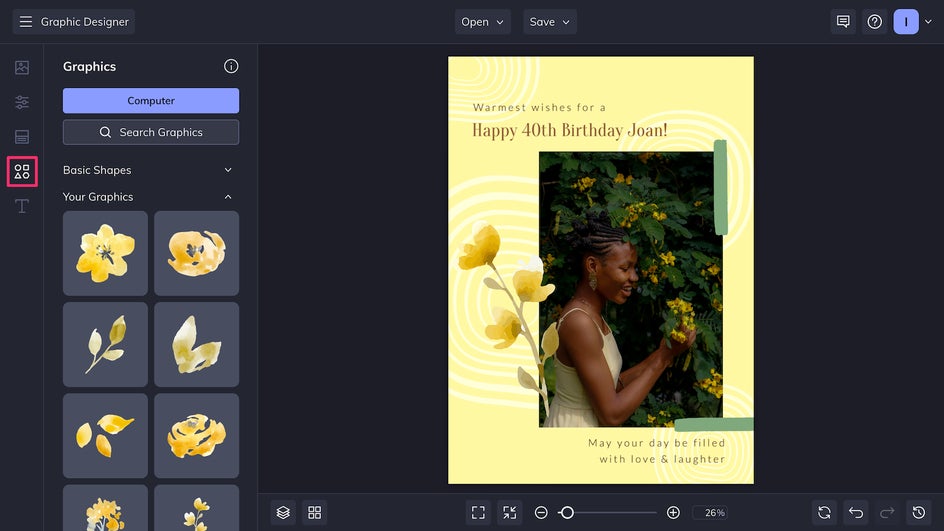Click the zoom slider handle
Image resolution: width=944 pixels, height=531 pixels.
(567, 512)
